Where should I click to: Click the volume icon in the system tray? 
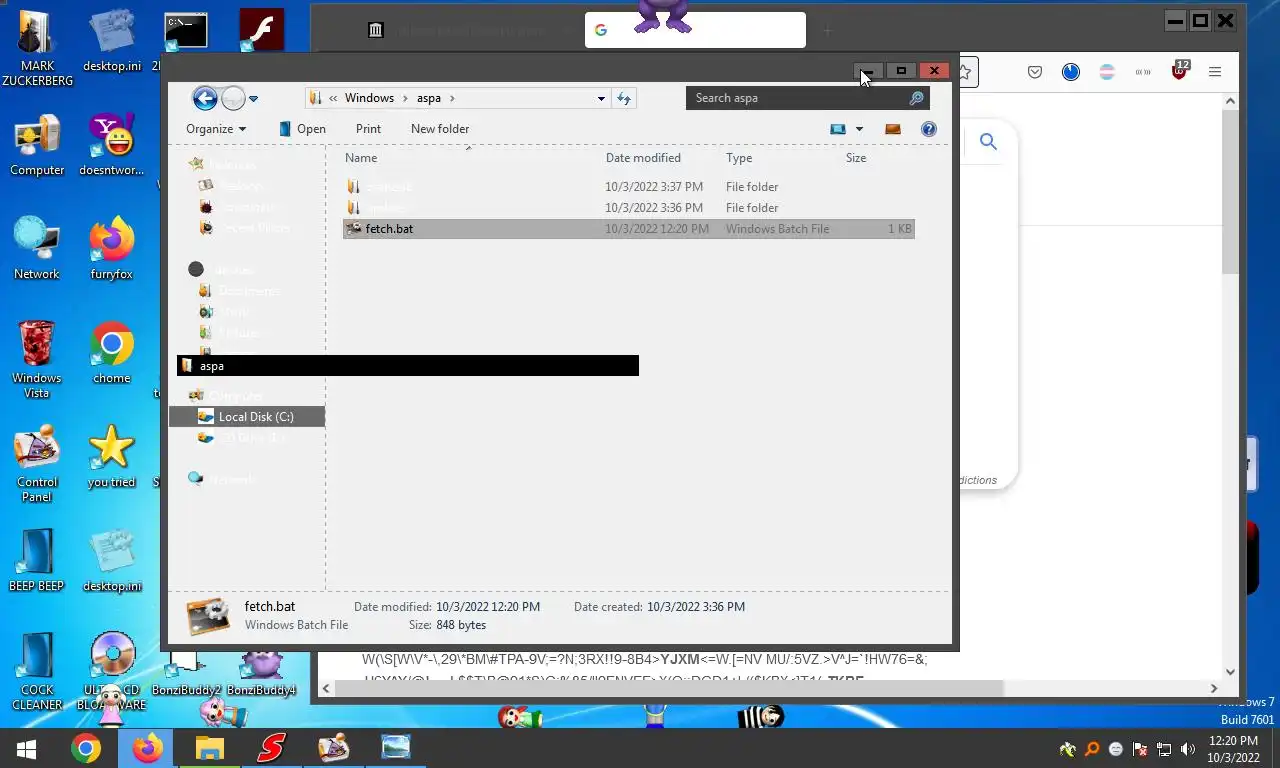pos(1187,749)
